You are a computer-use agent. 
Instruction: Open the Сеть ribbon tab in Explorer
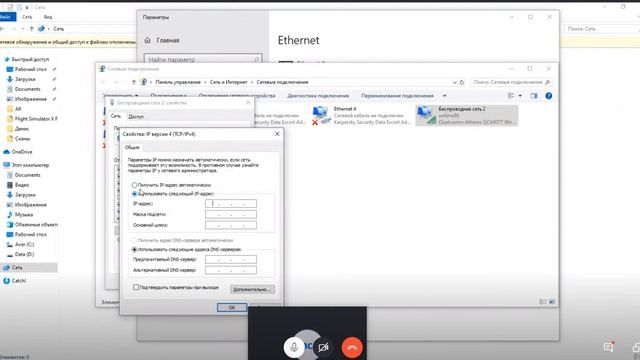tap(27, 17)
